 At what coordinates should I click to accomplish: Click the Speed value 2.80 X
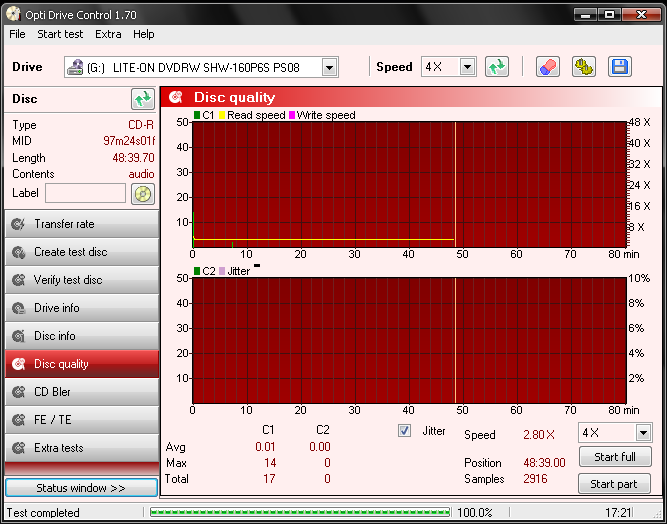(x=539, y=435)
